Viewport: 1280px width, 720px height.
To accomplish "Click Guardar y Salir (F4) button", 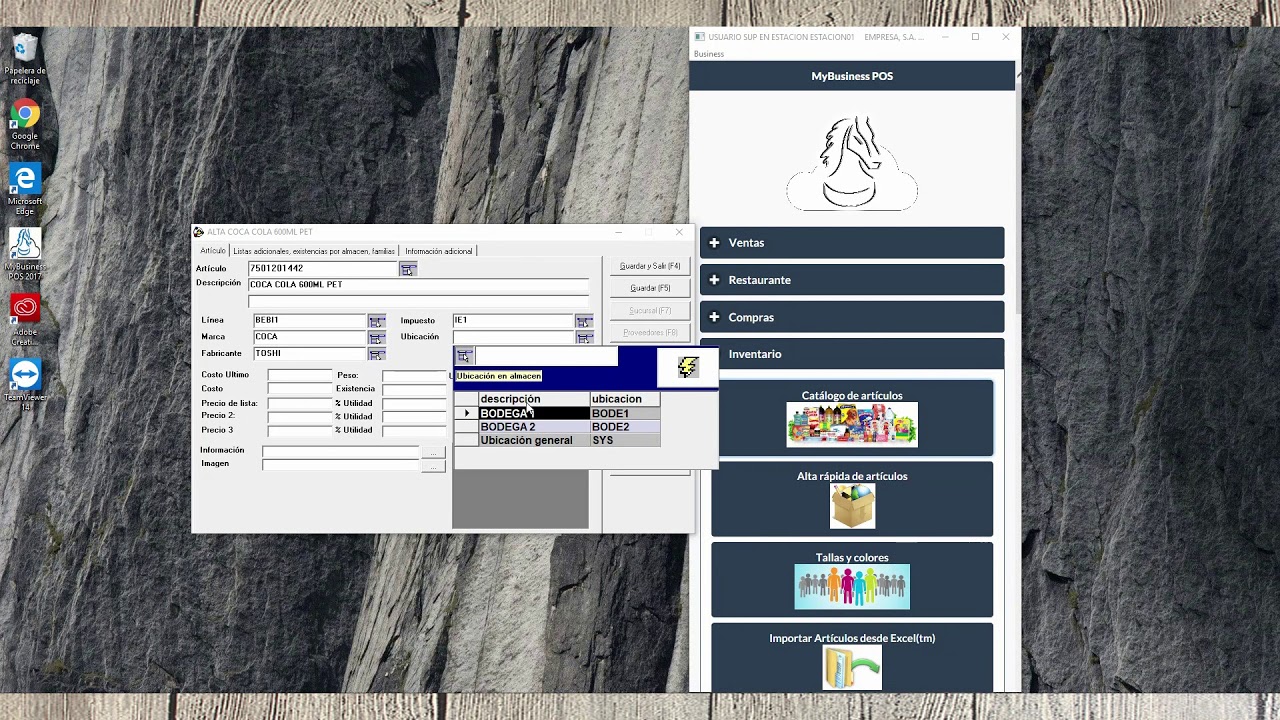I will click(650, 266).
